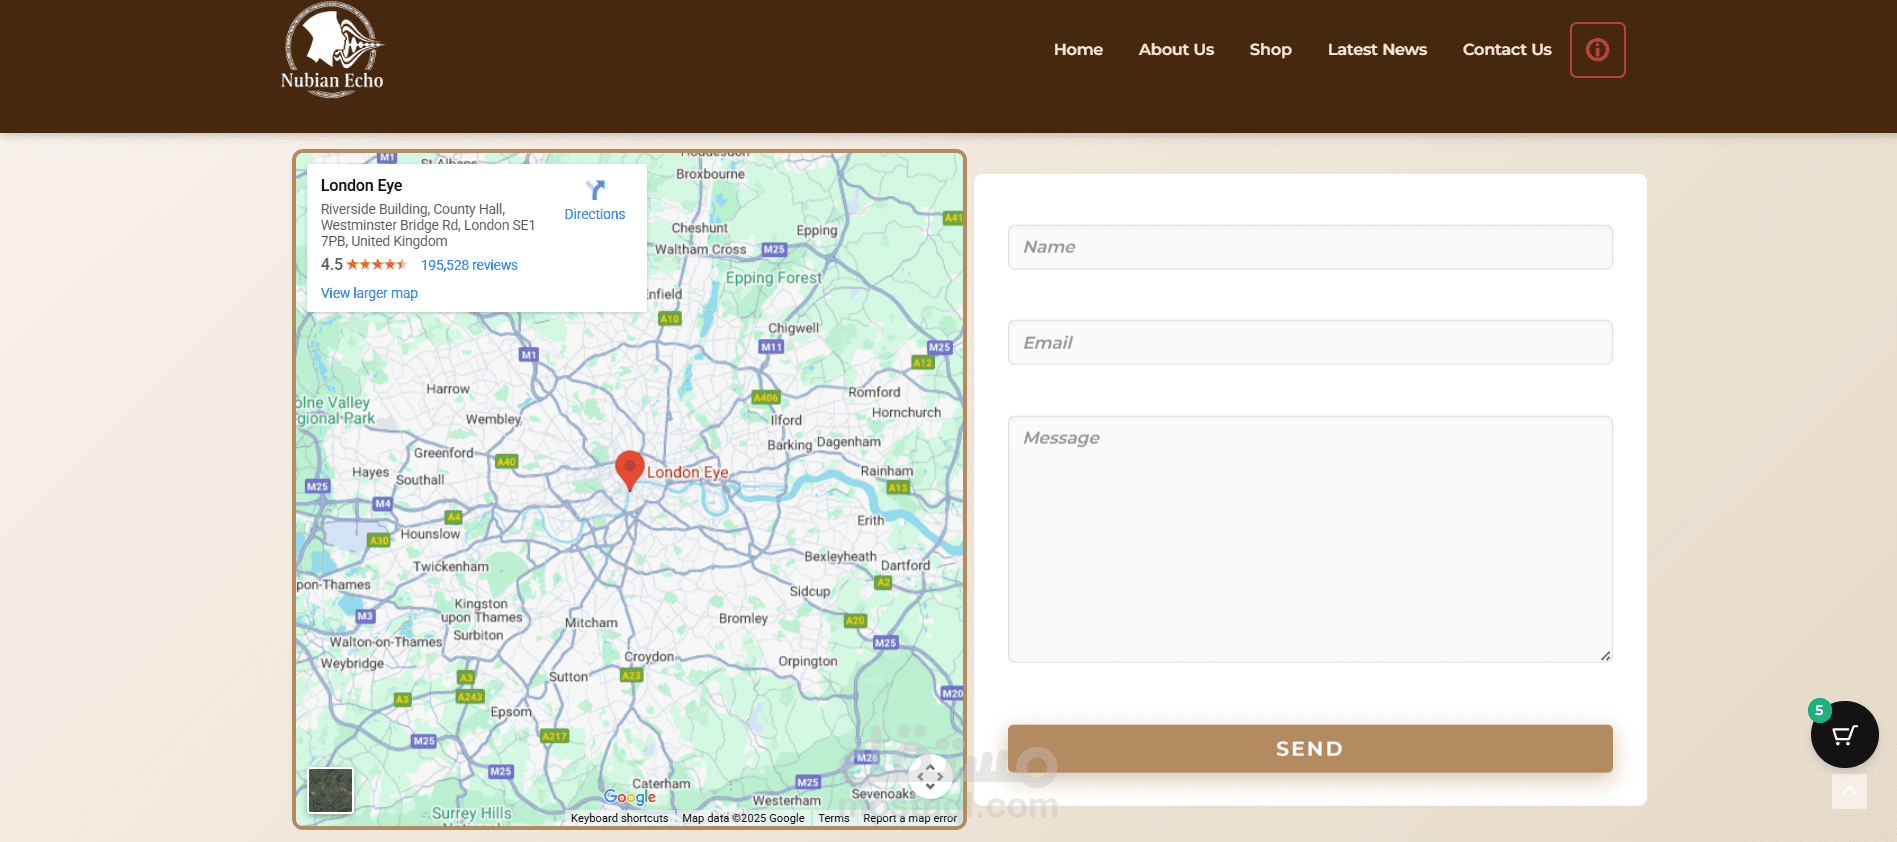1897x842 pixels.
Task: Click the Orpington label on map
Action: [x=808, y=661]
